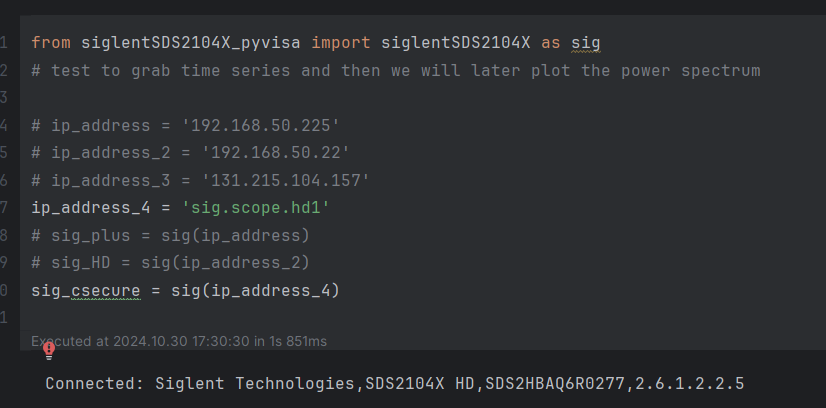Viewport: 826px width, 408px height.
Task: Click the commented IP '131.215.104.157'
Action: click(285, 181)
